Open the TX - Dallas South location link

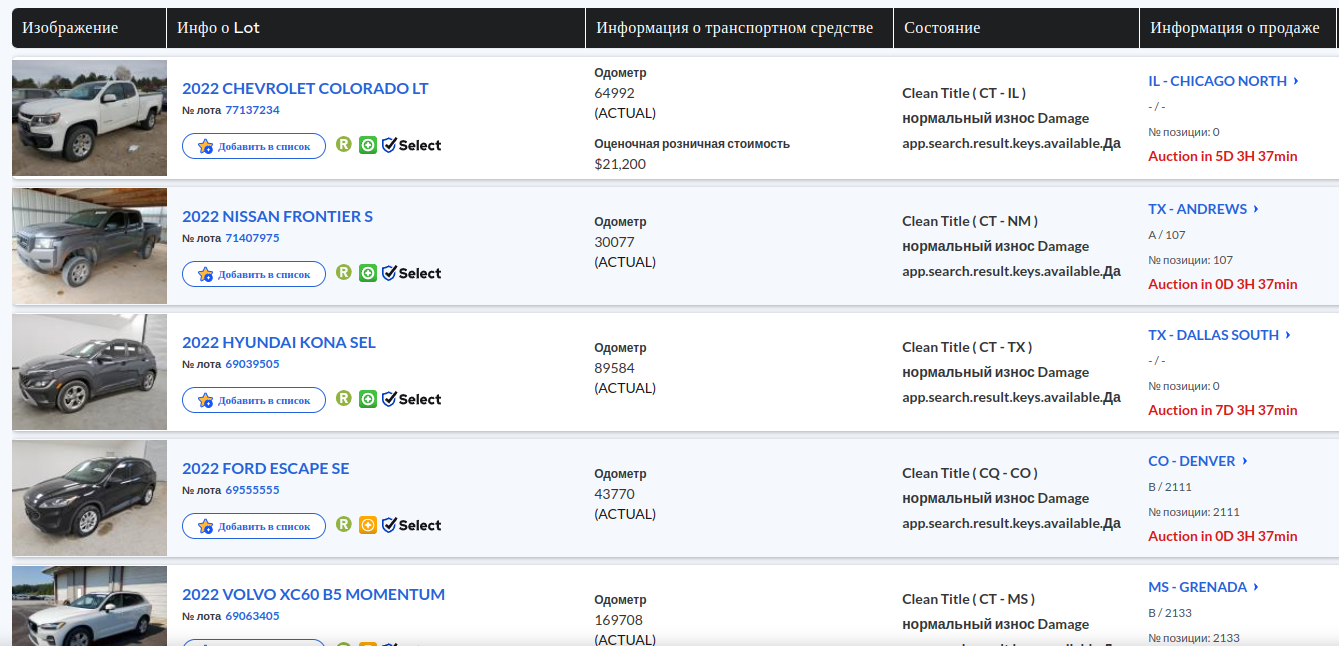click(1219, 335)
